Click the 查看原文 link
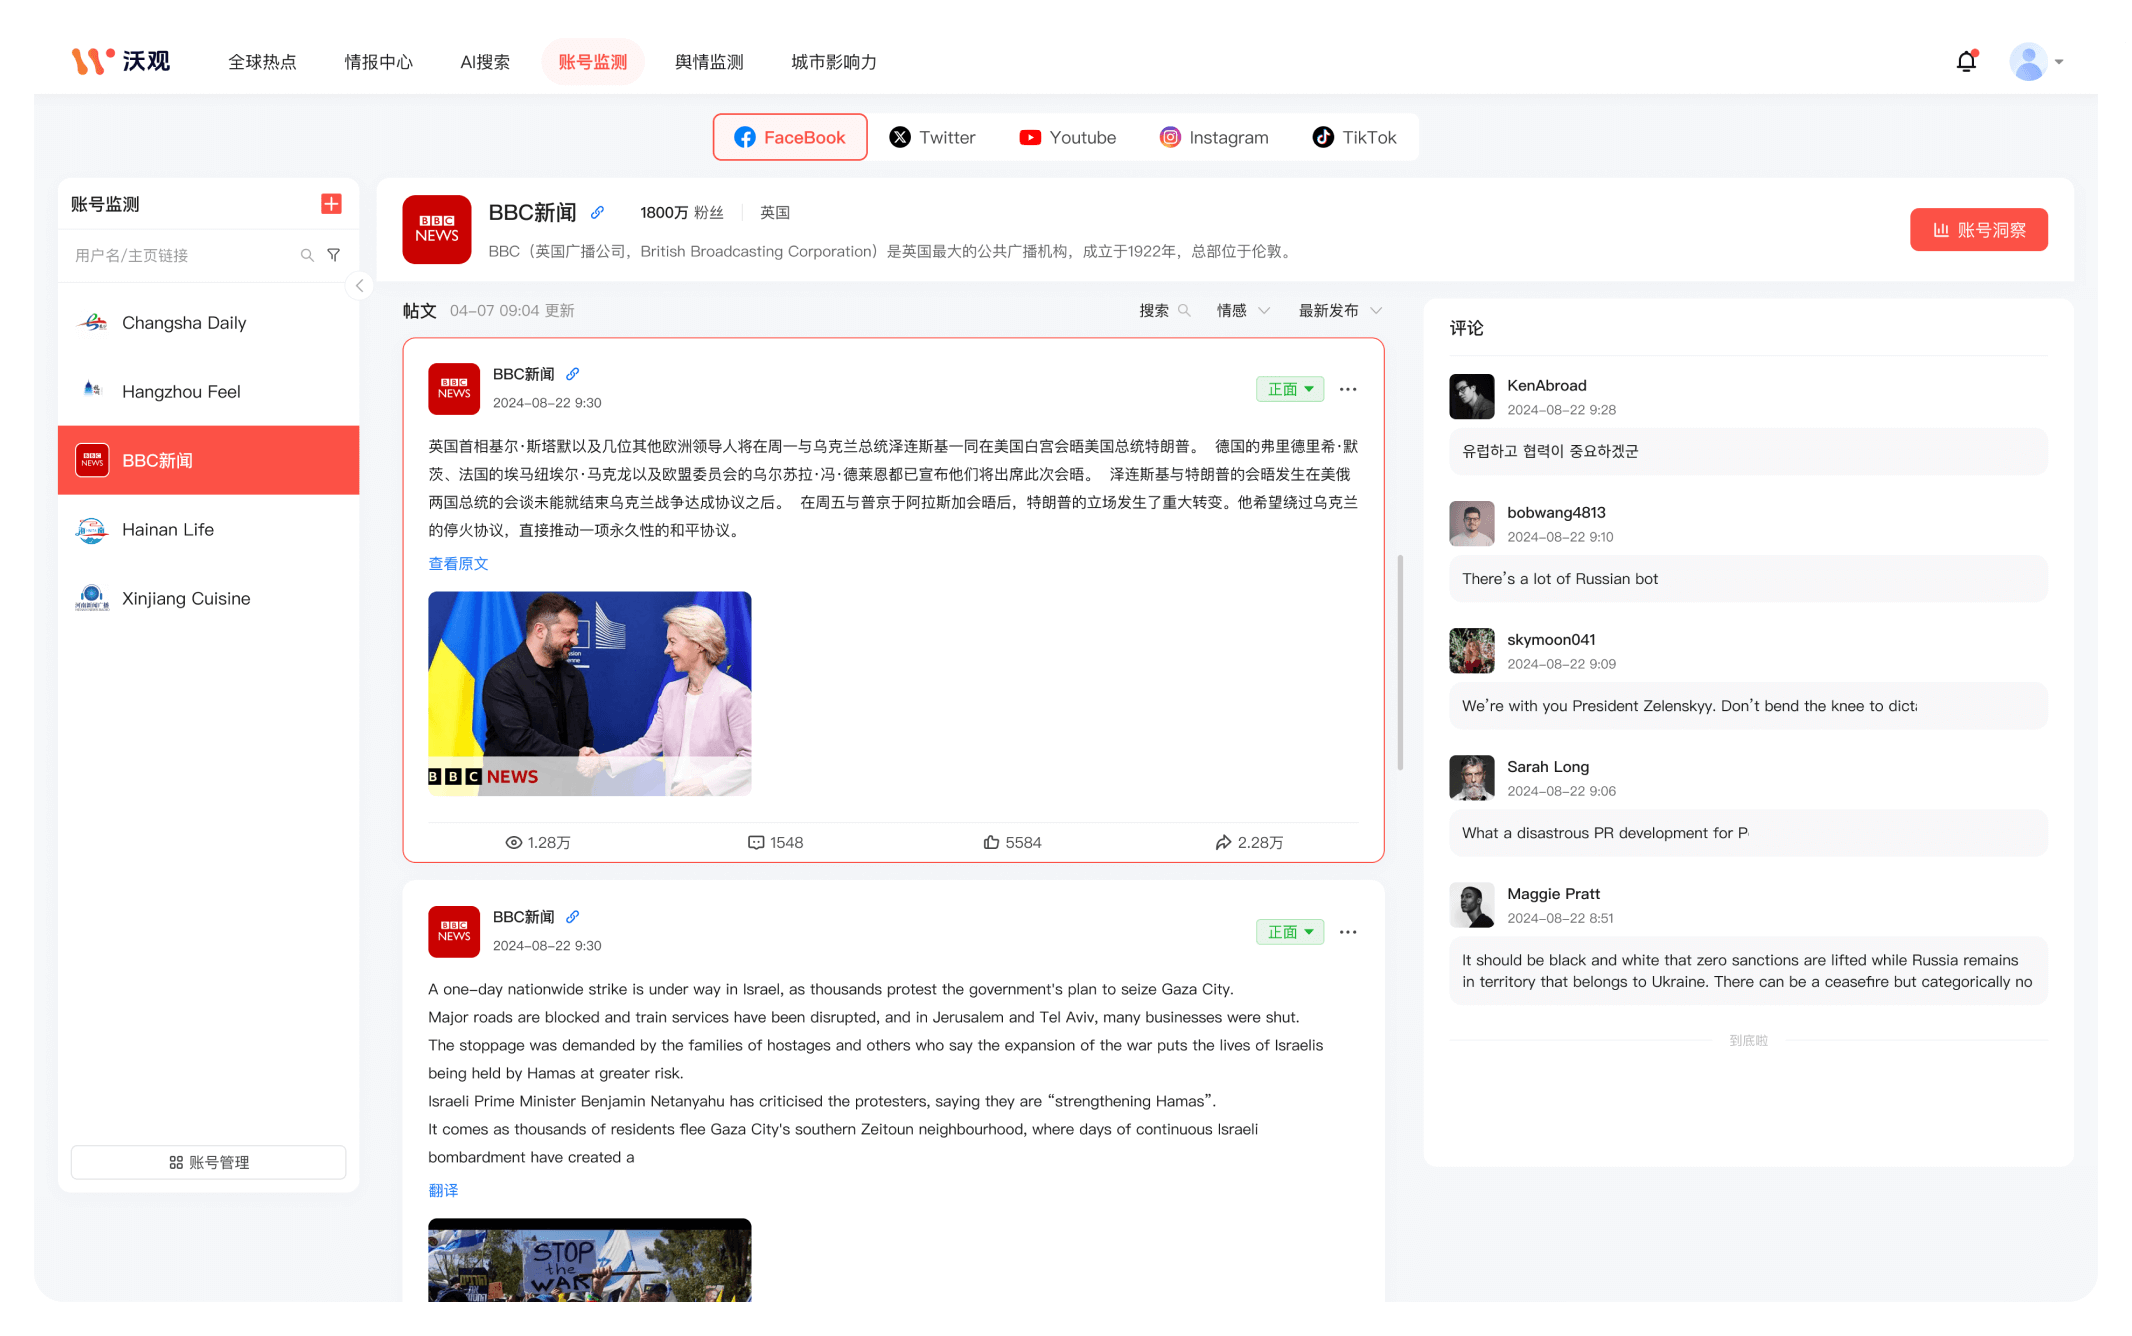Viewport: 2132px width, 1336px height. [458, 563]
